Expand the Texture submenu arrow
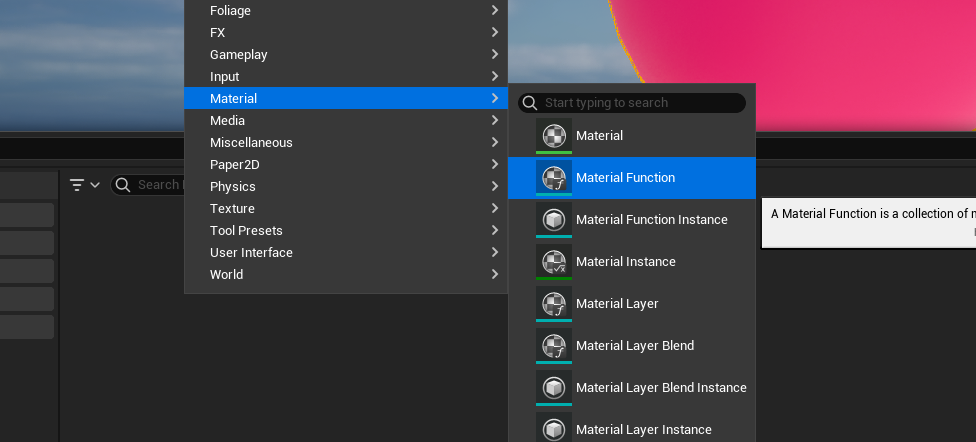Screen dimensions: 976x442 [495, 208]
